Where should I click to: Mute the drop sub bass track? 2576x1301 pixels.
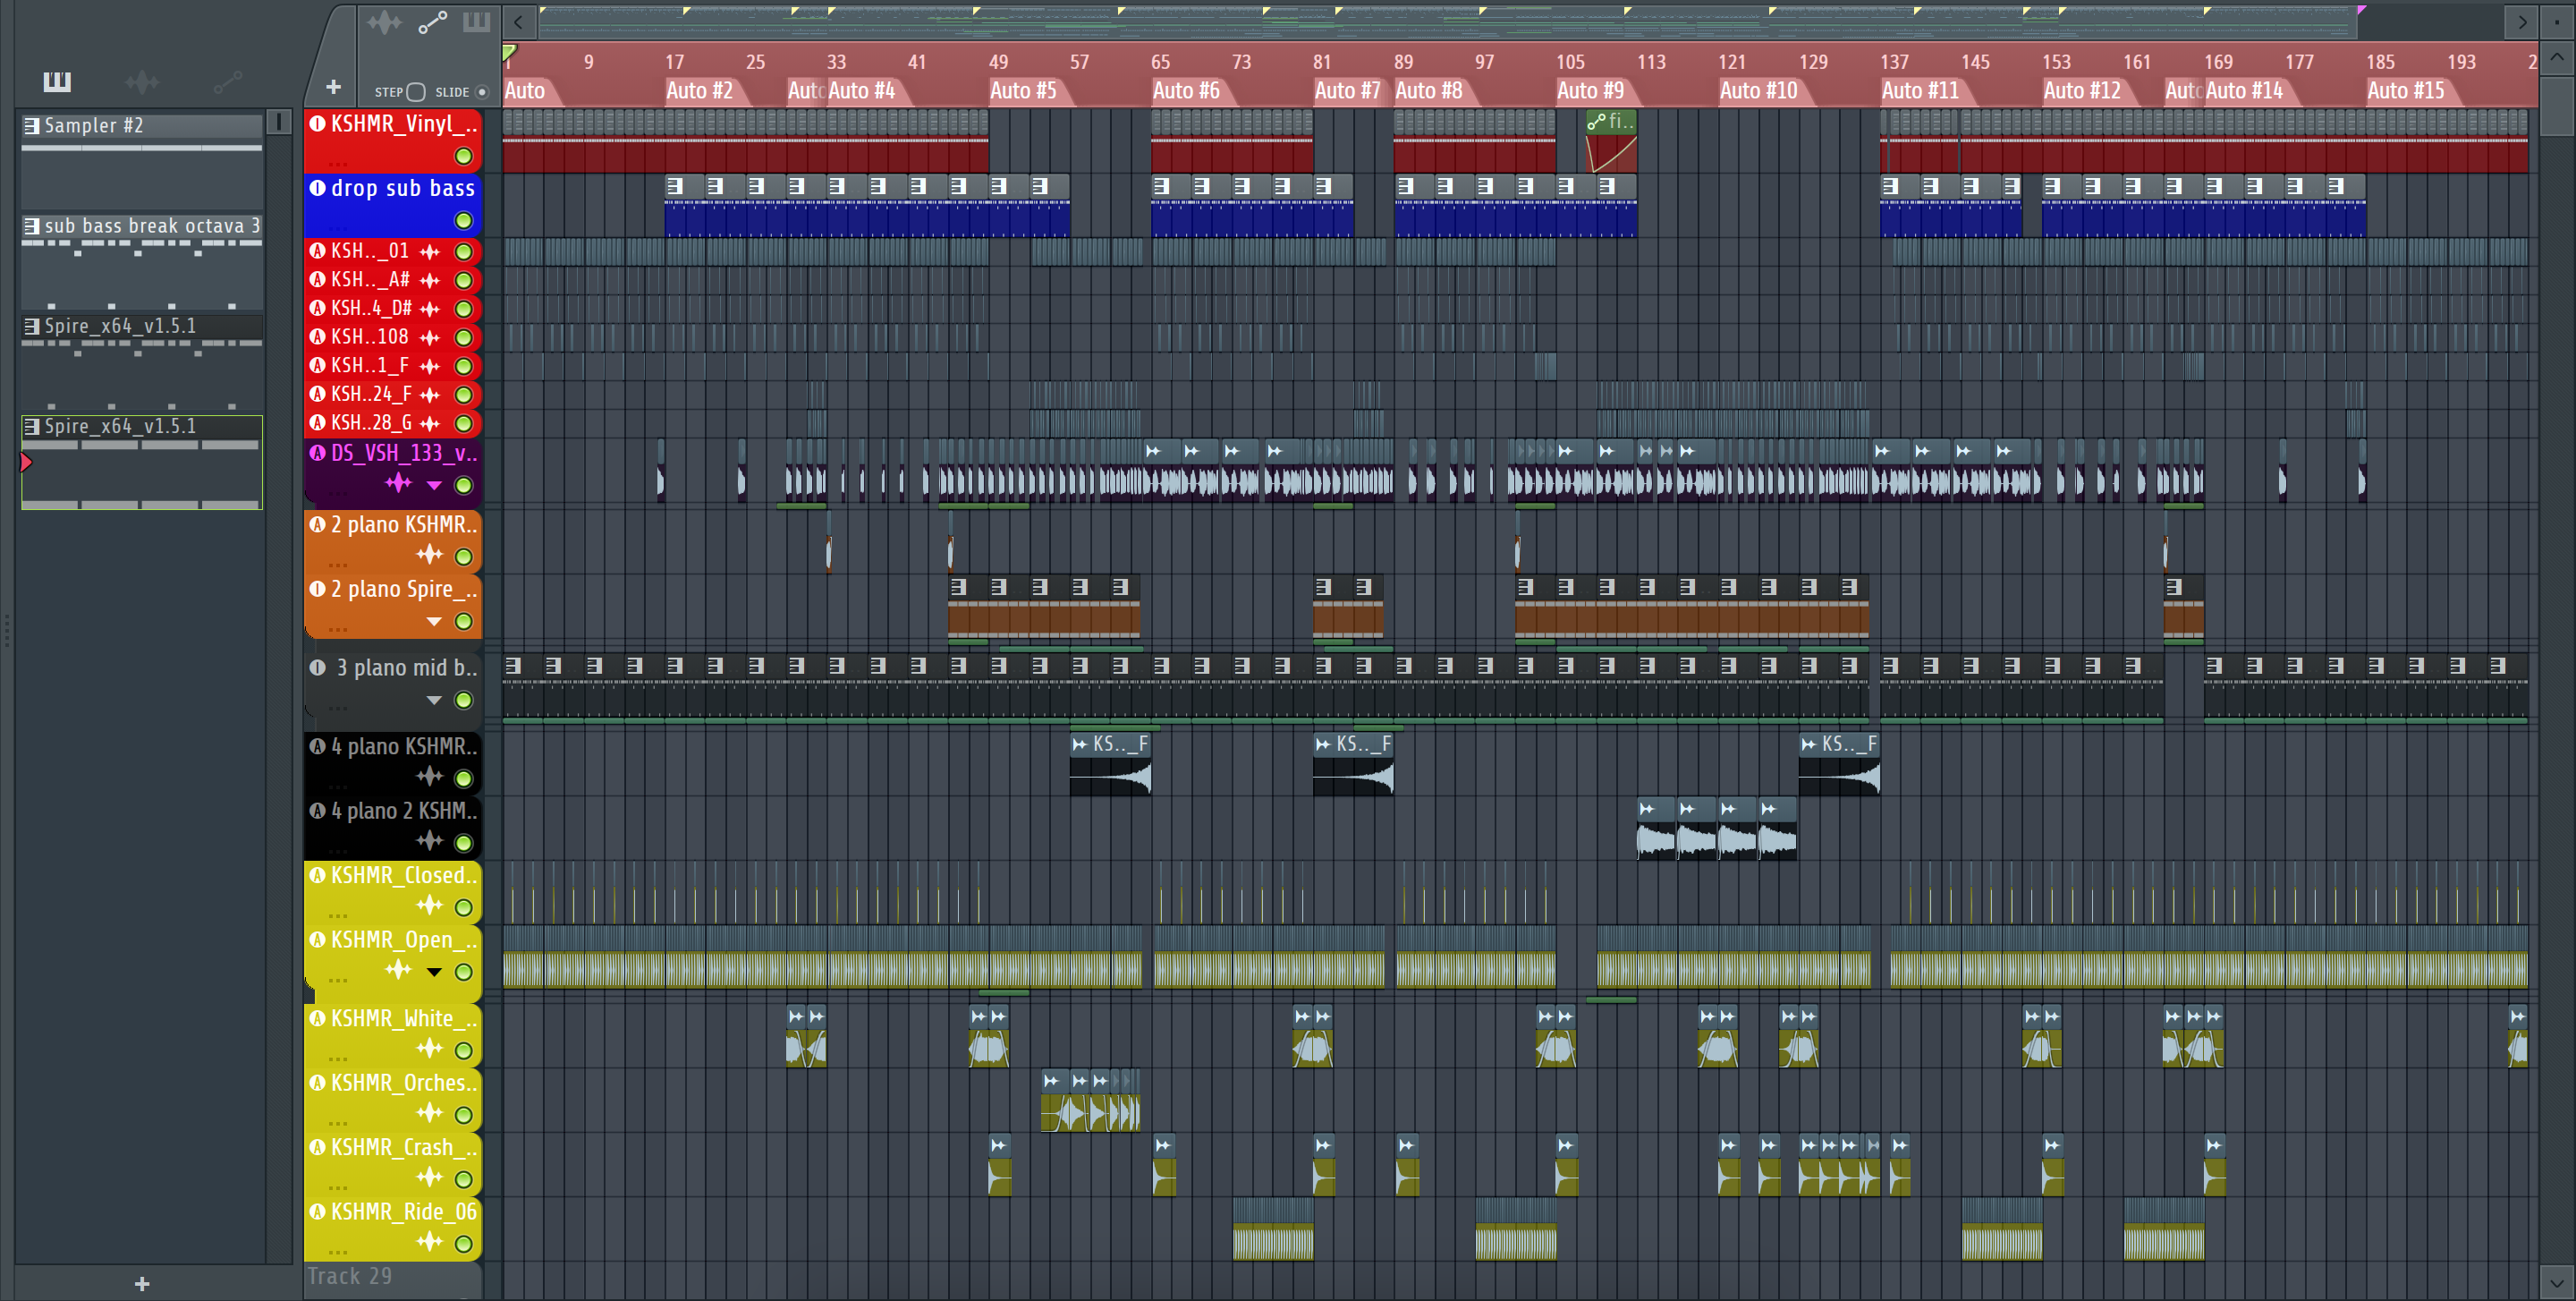coord(464,221)
